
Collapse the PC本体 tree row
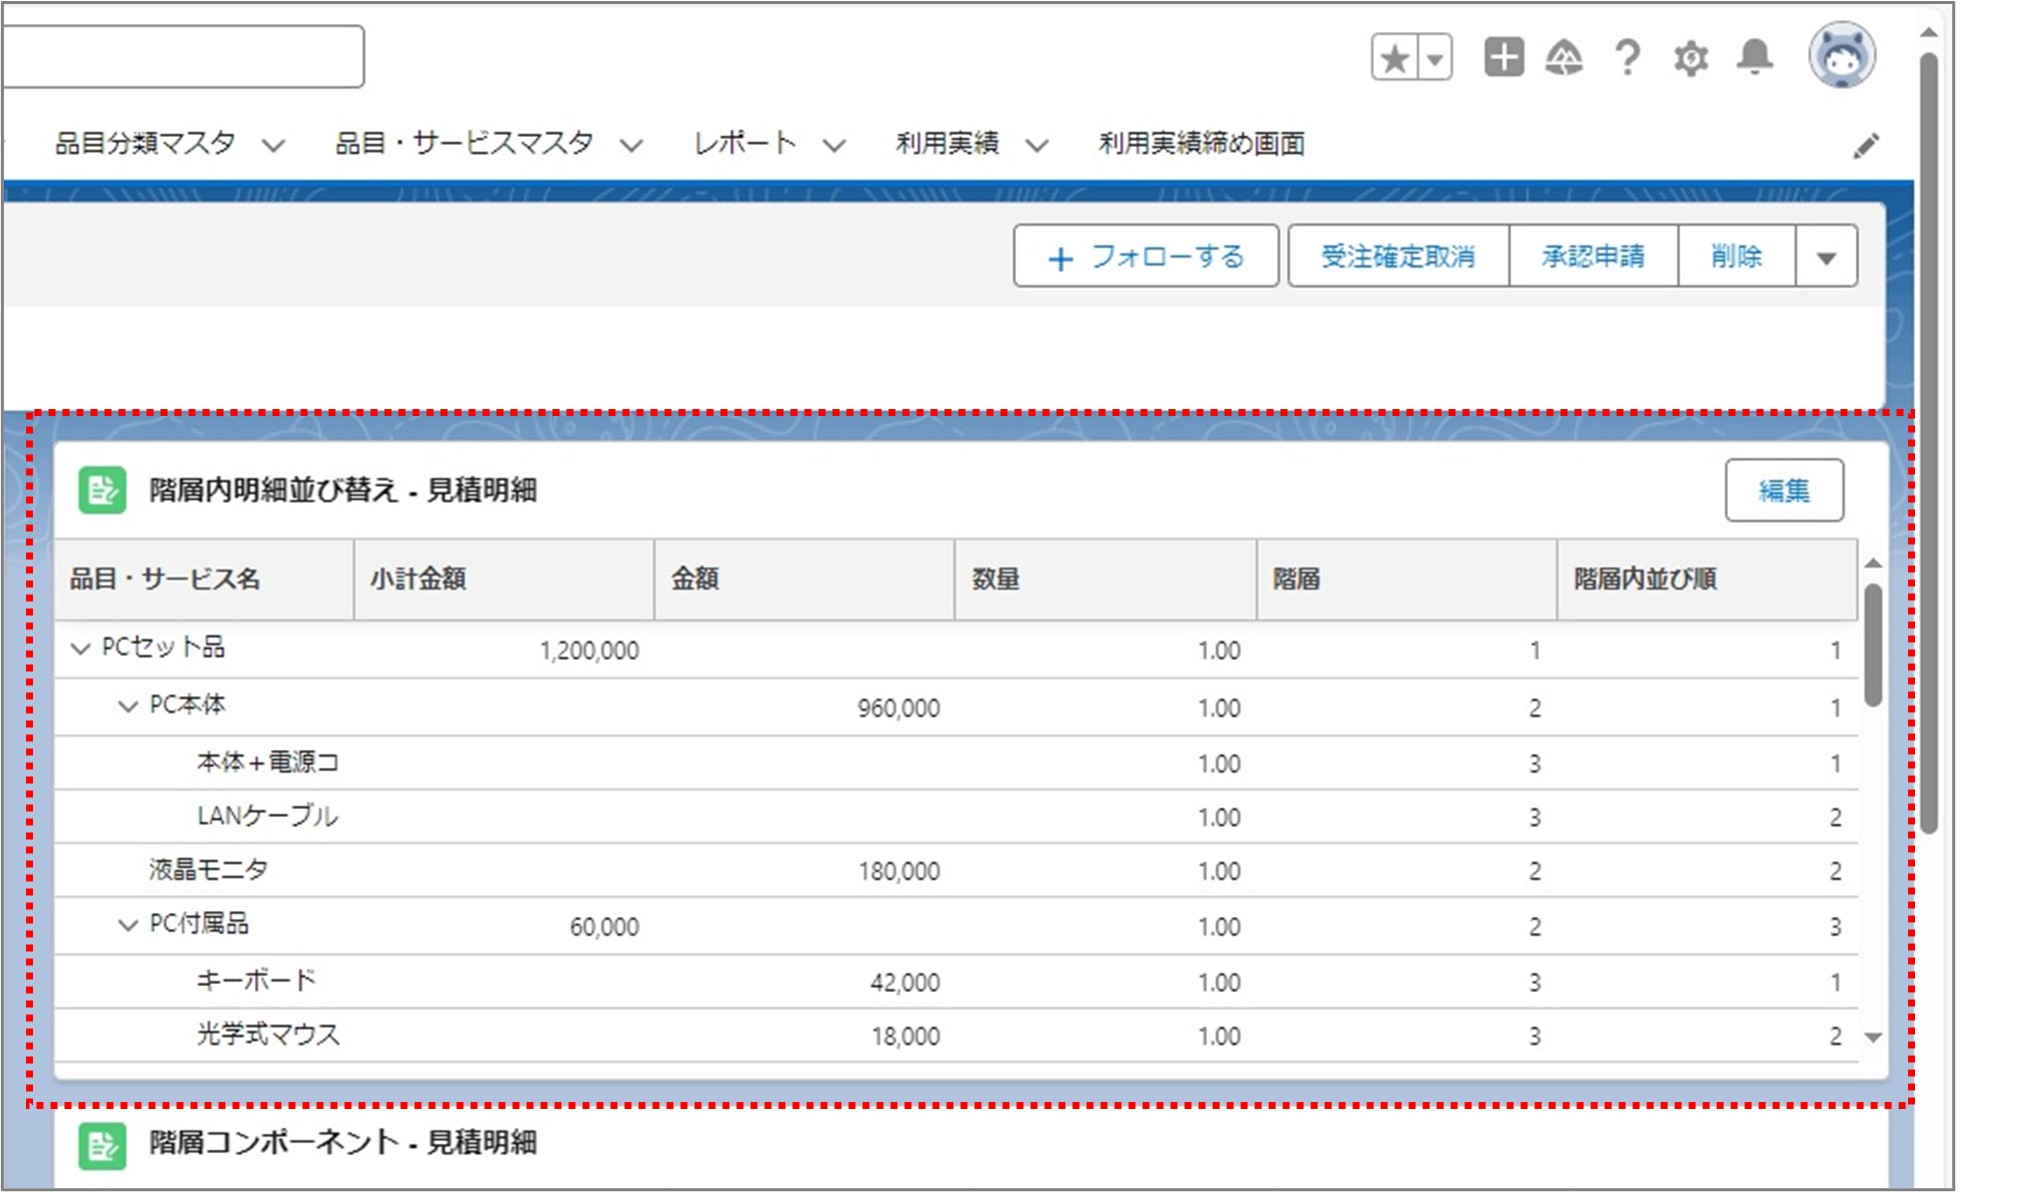(x=128, y=707)
